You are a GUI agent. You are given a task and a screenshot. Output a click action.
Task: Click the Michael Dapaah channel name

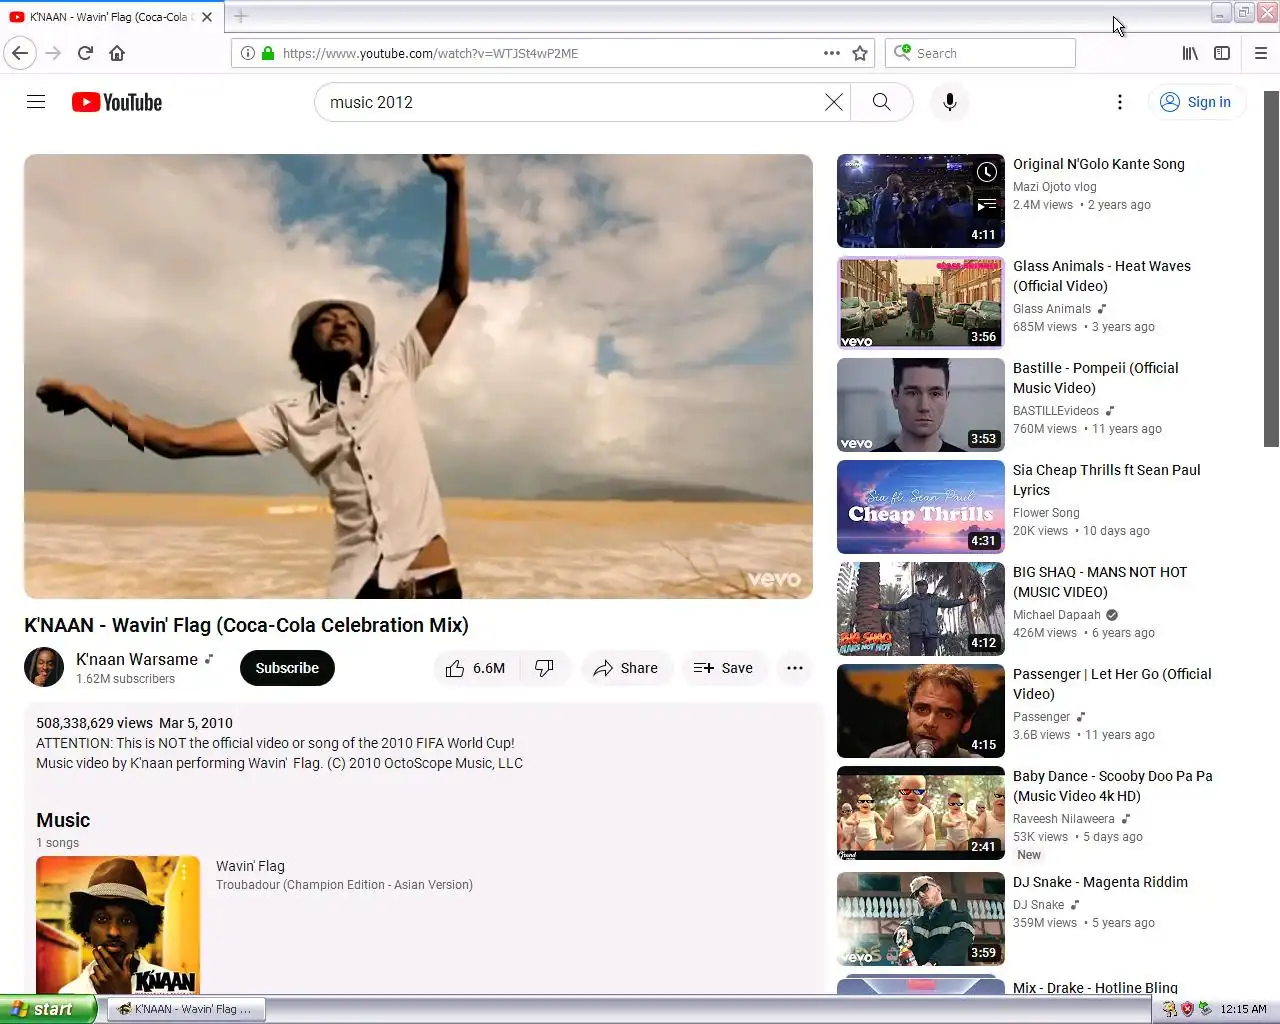pyautogui.click(x=1057, y=614)
